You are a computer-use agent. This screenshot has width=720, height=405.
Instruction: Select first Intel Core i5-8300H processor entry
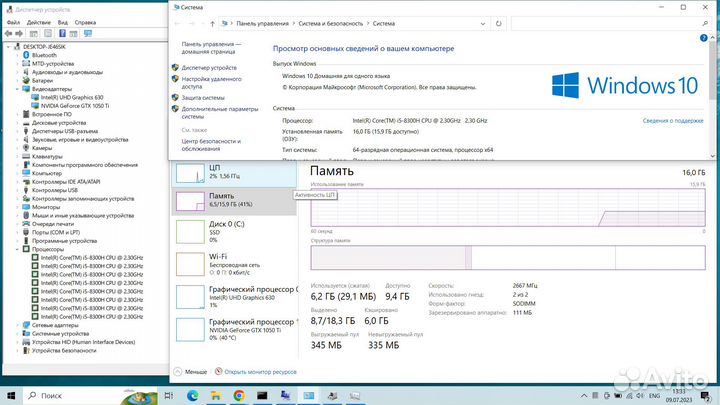(92, 258)
